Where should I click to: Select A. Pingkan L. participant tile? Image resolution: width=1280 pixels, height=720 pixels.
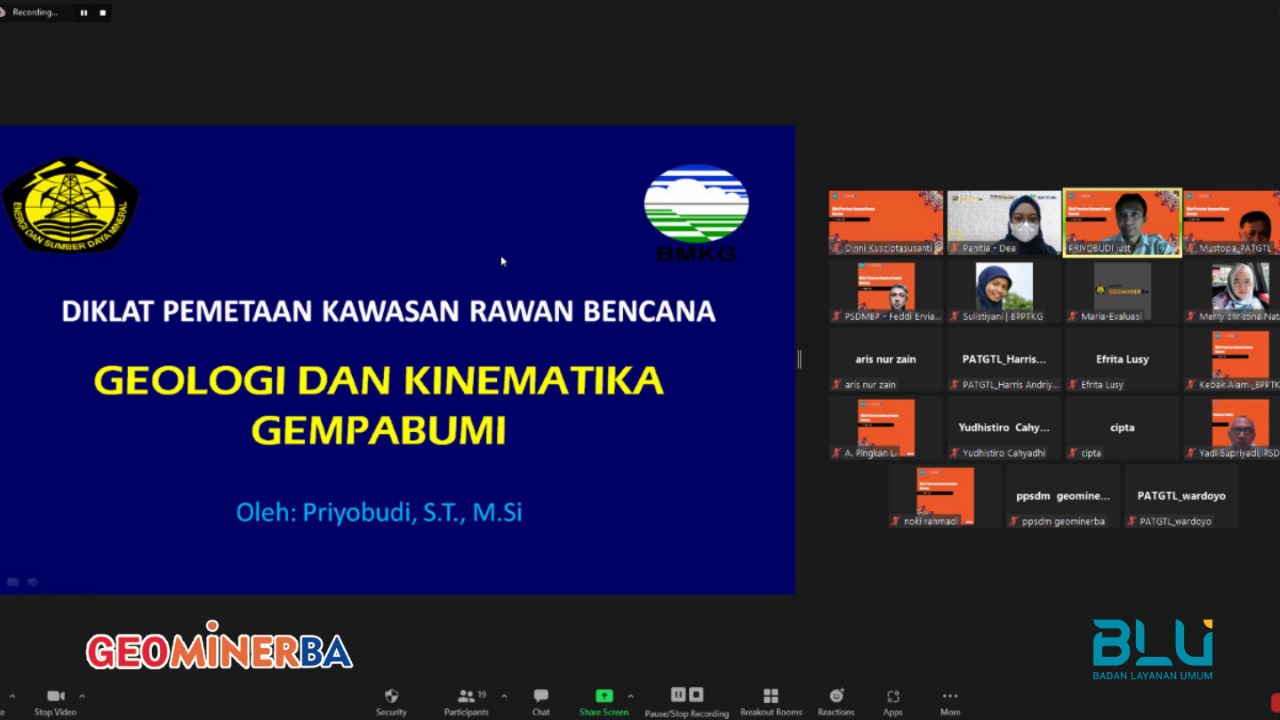coord(886,427)
